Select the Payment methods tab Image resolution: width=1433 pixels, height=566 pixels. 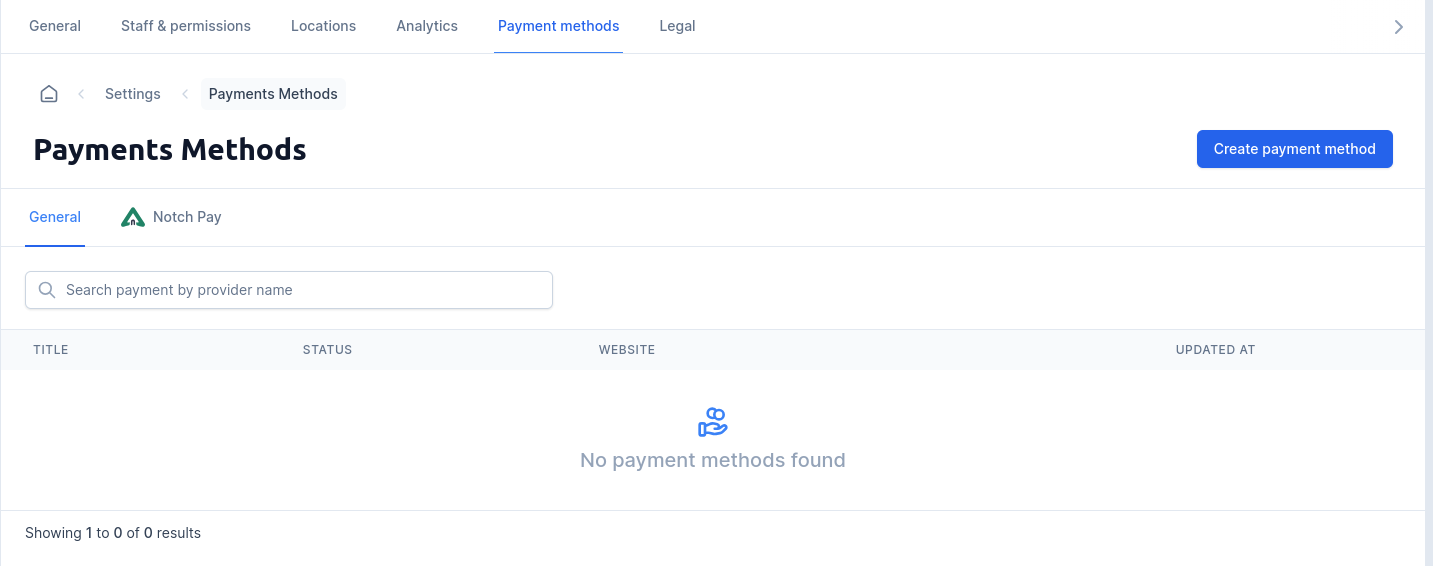pos(558,26)
